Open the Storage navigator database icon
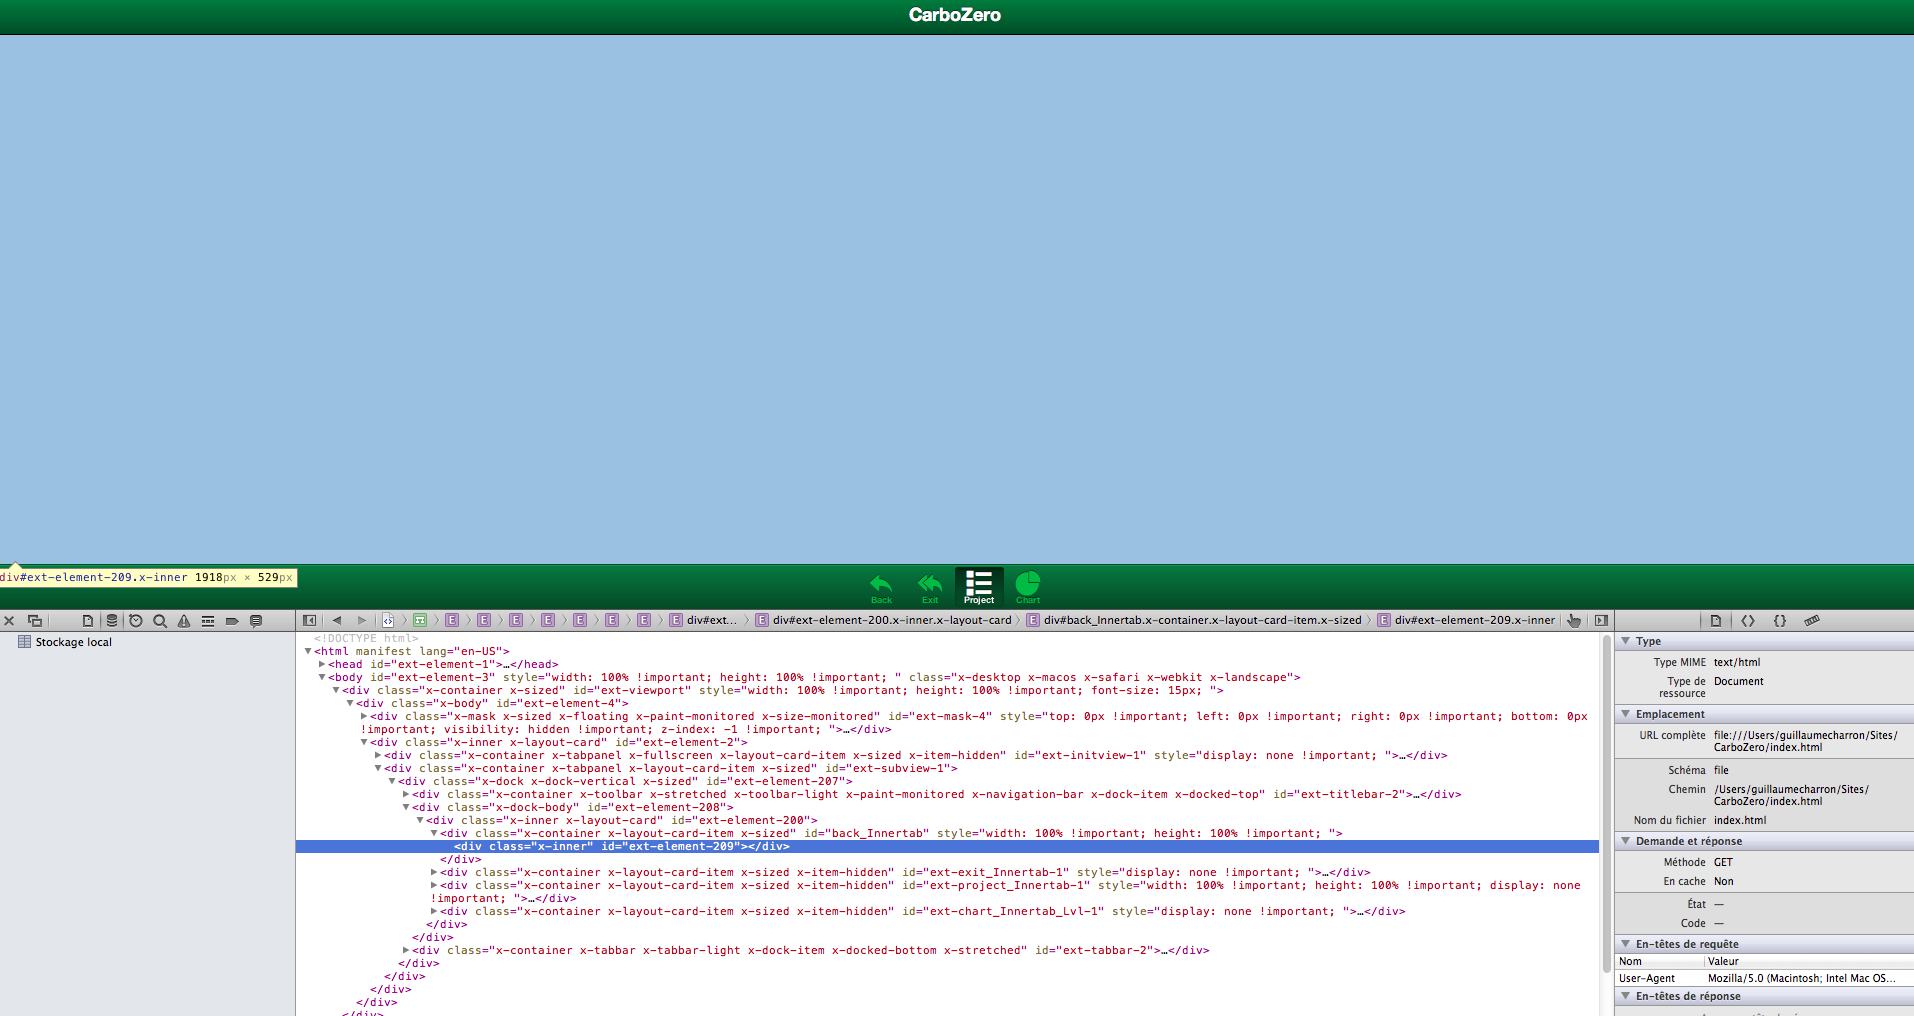1914x1016 pixels. pos(112,621)
